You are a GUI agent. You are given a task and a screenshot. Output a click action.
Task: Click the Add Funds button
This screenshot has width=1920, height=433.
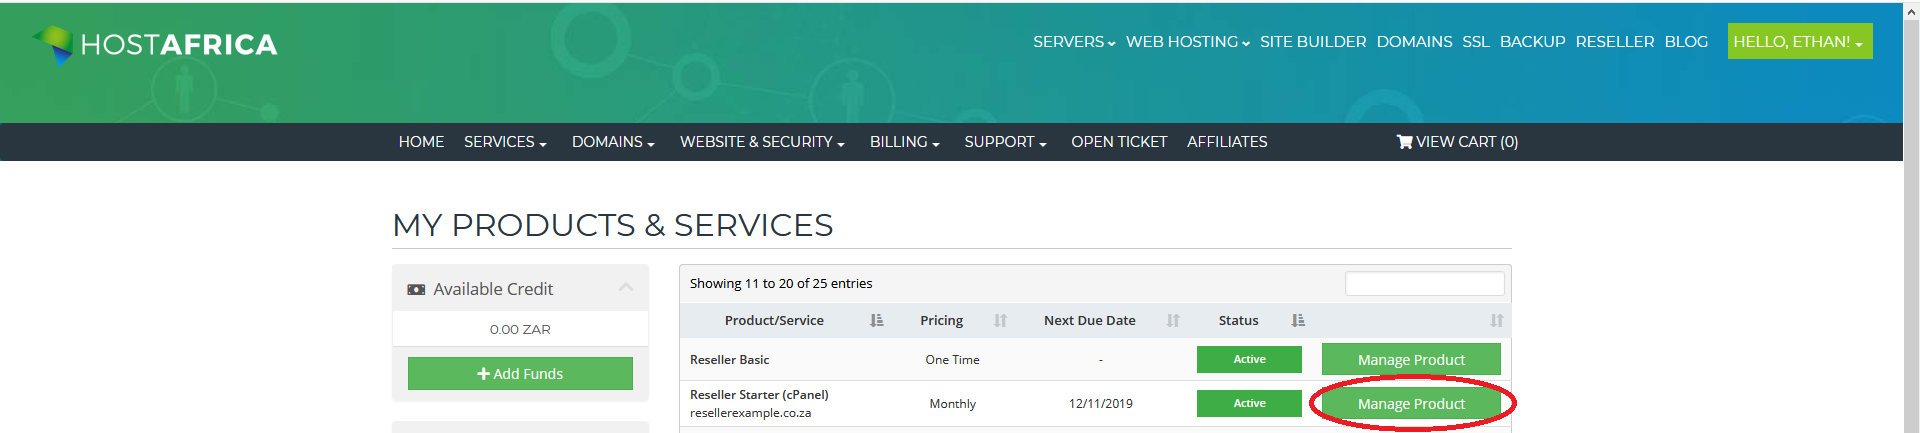(x=520, y=374)
